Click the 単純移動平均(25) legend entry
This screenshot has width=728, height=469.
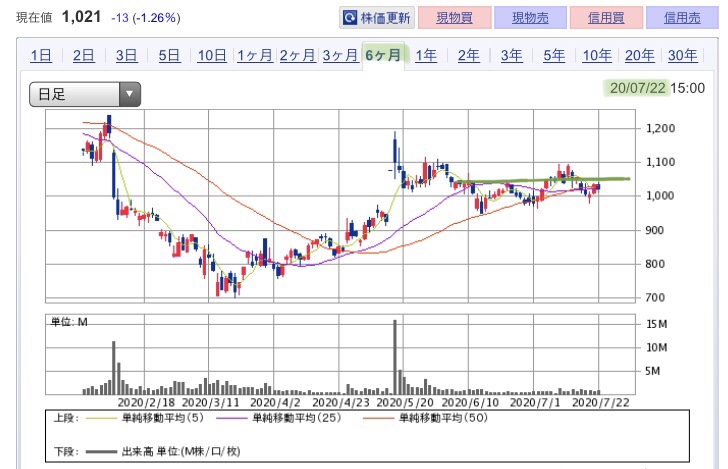pyautogui.click(x=279, y=418)
